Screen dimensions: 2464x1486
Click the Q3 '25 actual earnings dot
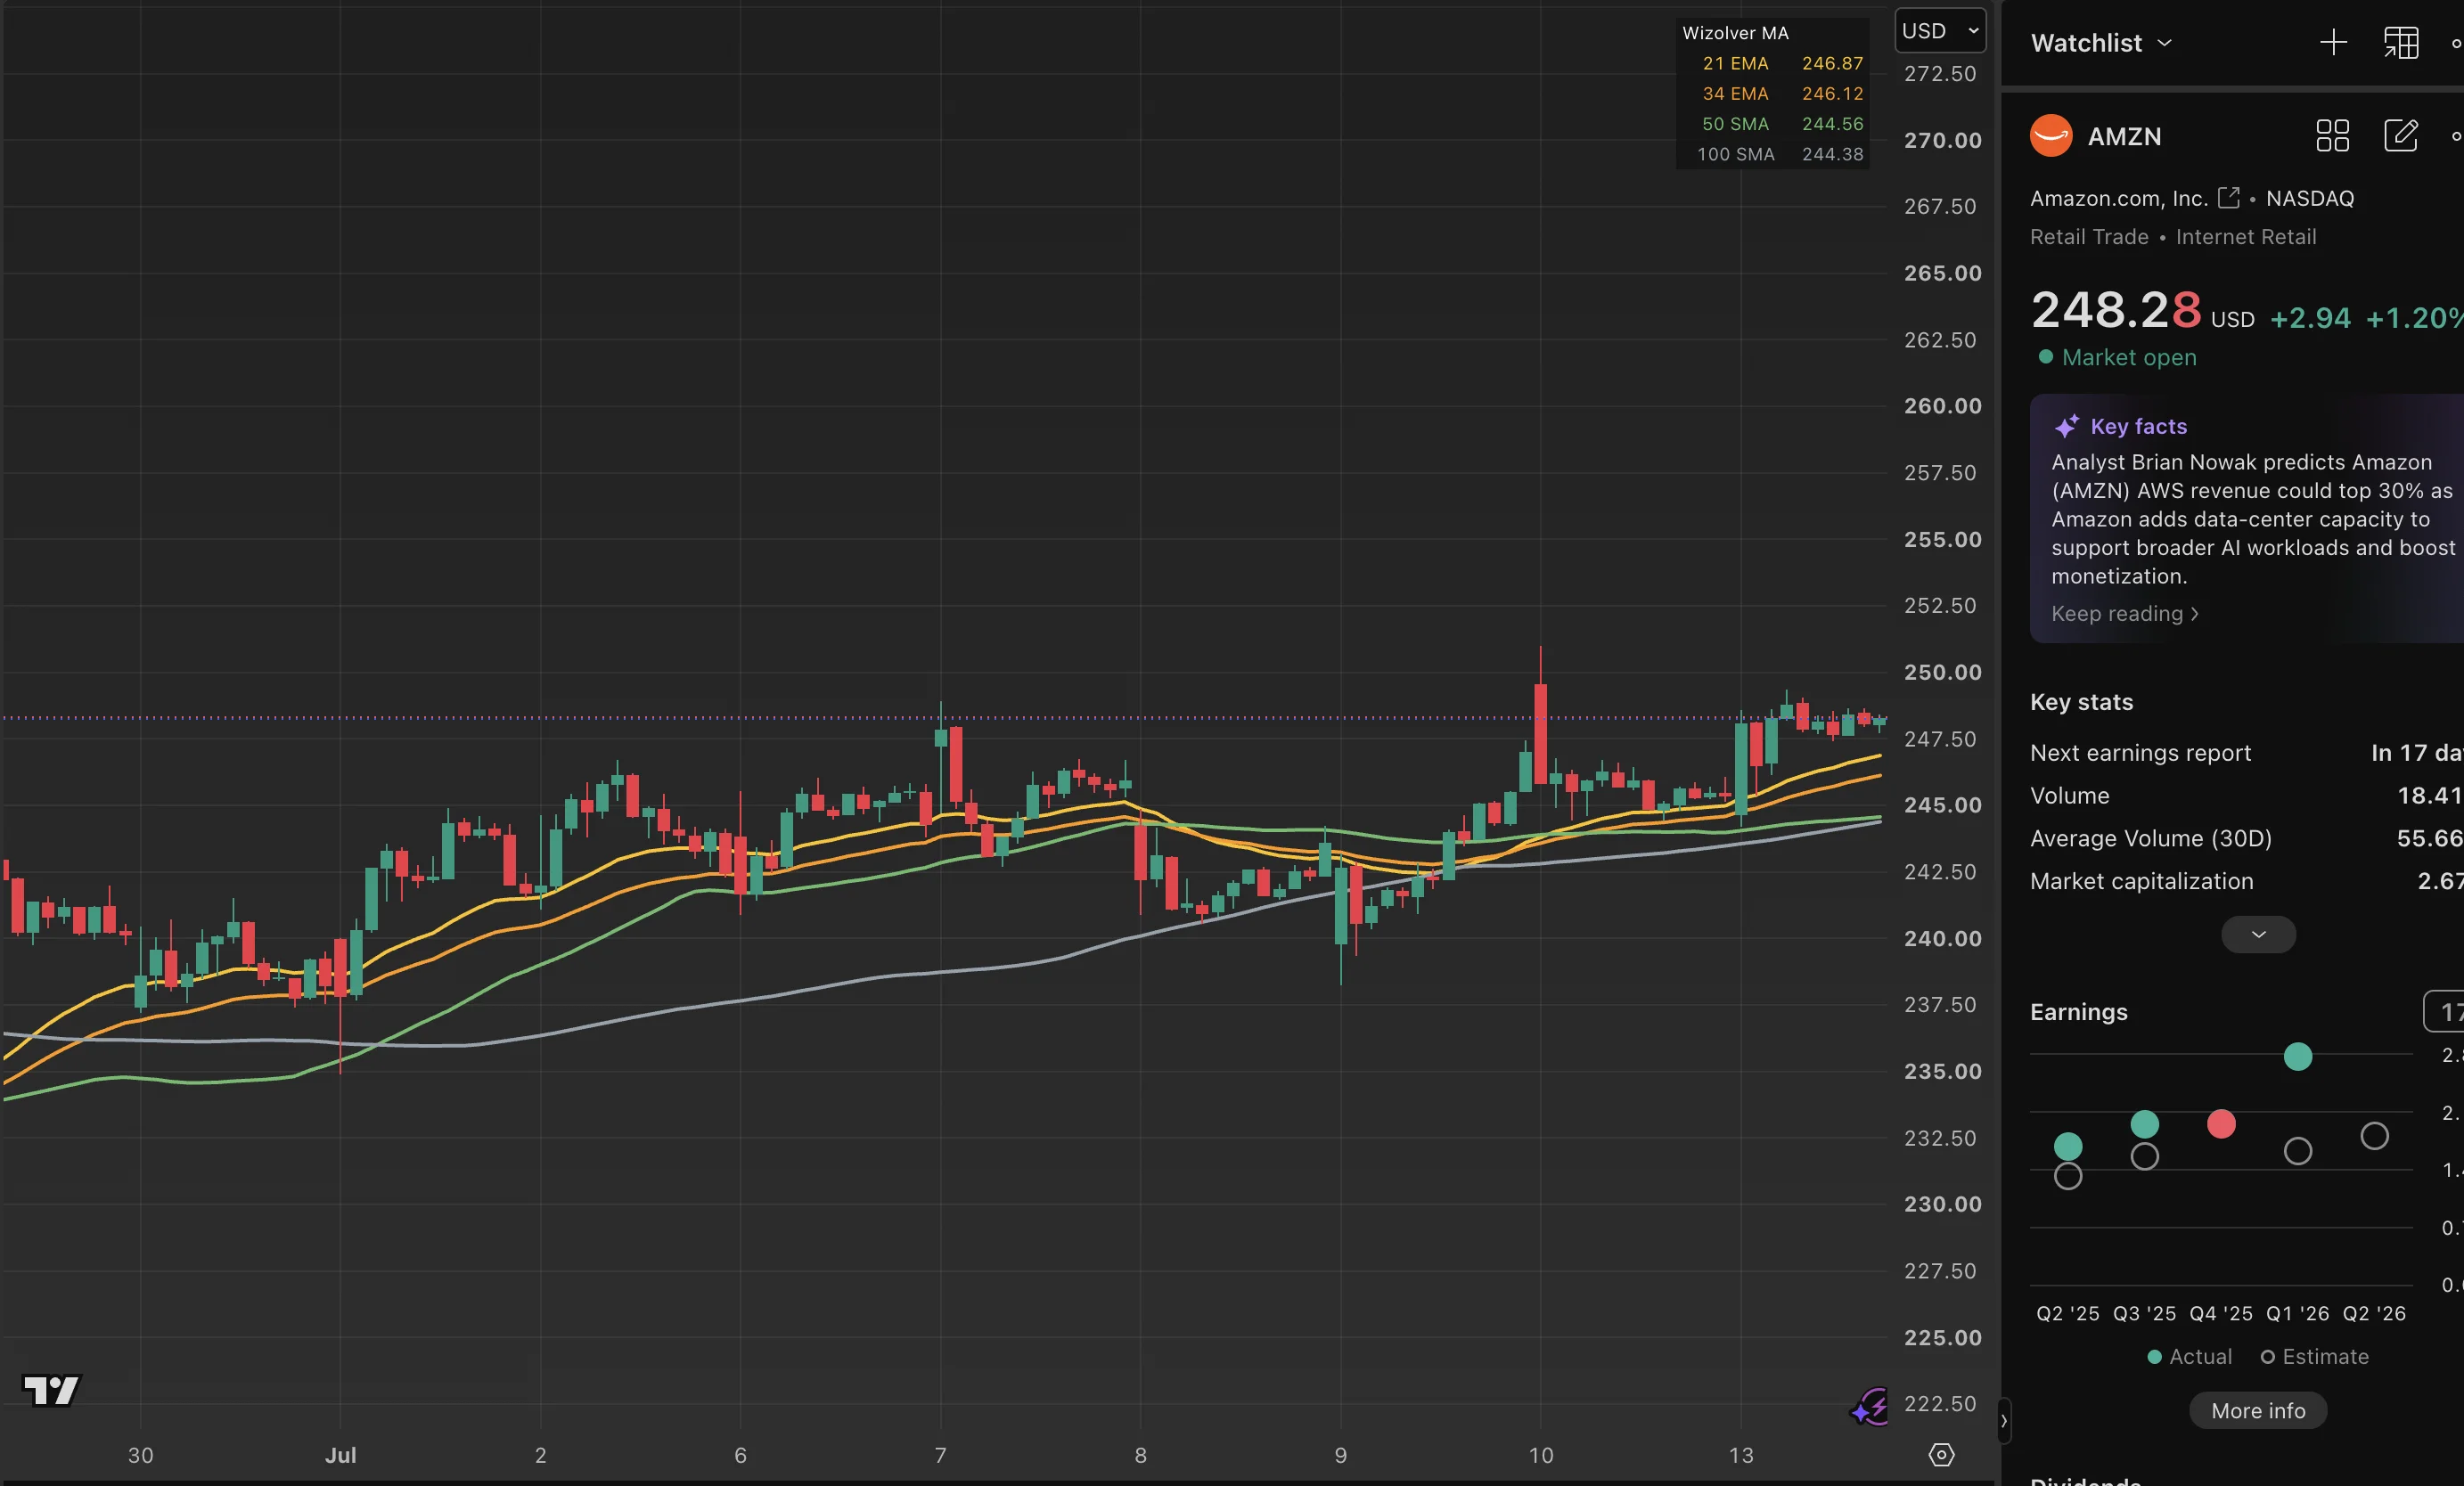[2144, 1124]
